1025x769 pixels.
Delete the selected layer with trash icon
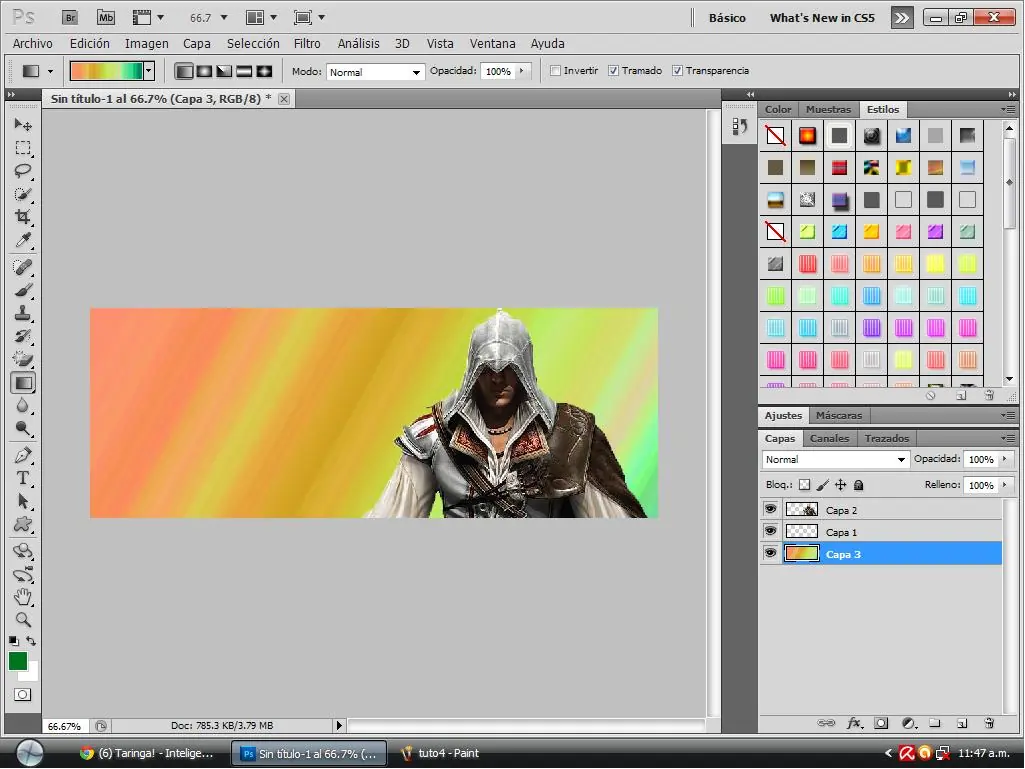[989, 723]
